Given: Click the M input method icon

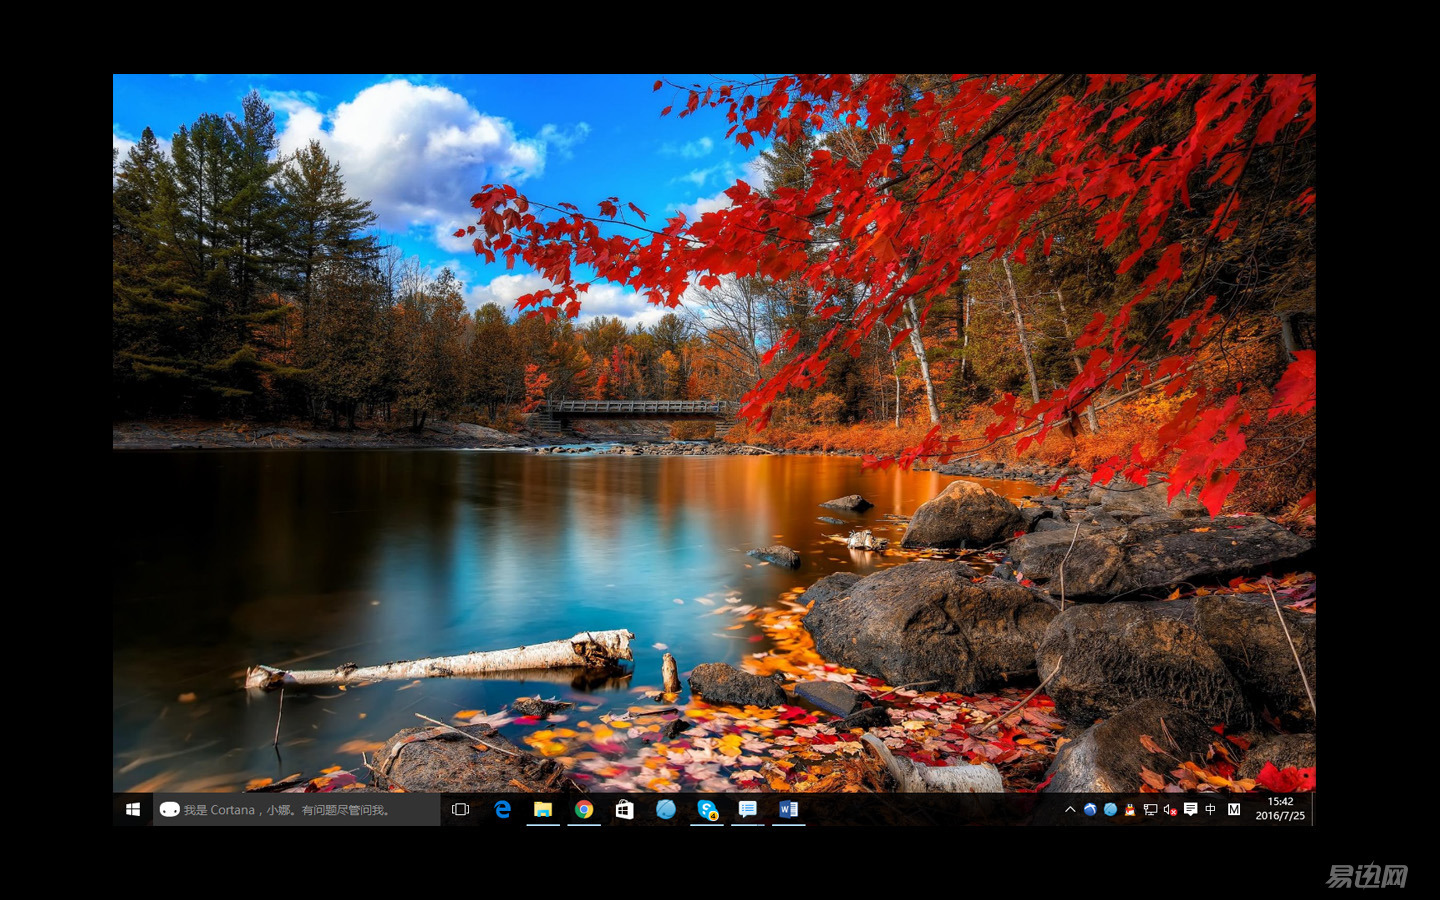Looking at the screenshot, I should [1234, 810].
